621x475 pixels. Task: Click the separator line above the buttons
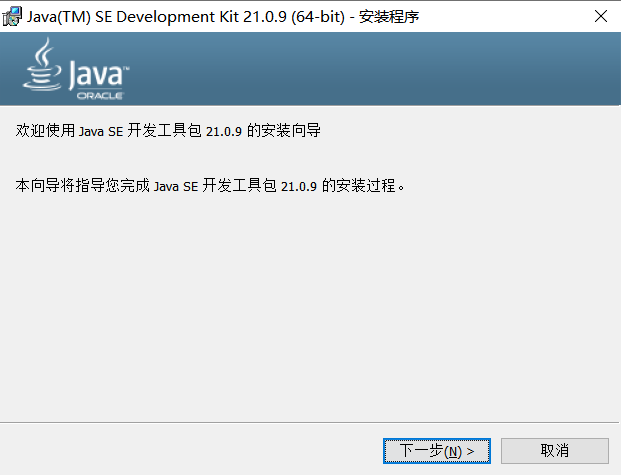309,423
